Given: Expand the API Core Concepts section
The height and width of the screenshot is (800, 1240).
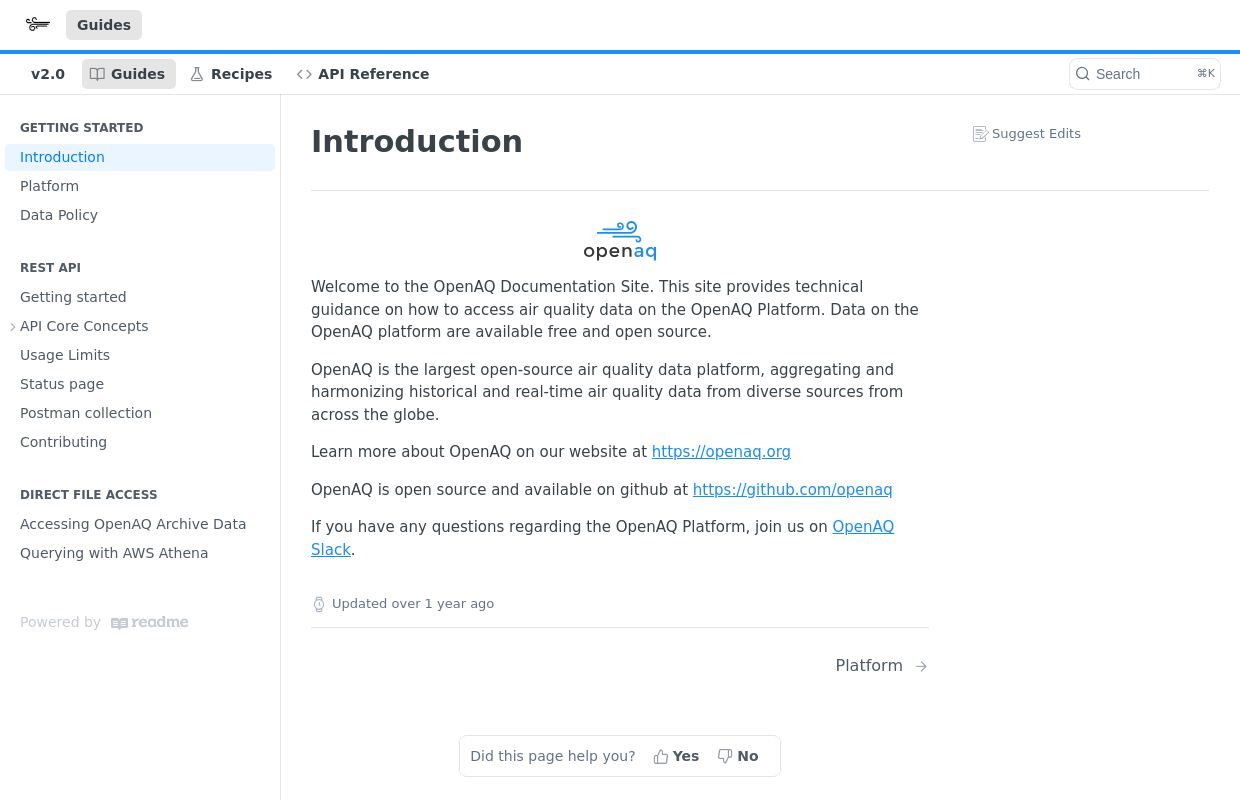Looking at the screenshot, I should (14, 326).
